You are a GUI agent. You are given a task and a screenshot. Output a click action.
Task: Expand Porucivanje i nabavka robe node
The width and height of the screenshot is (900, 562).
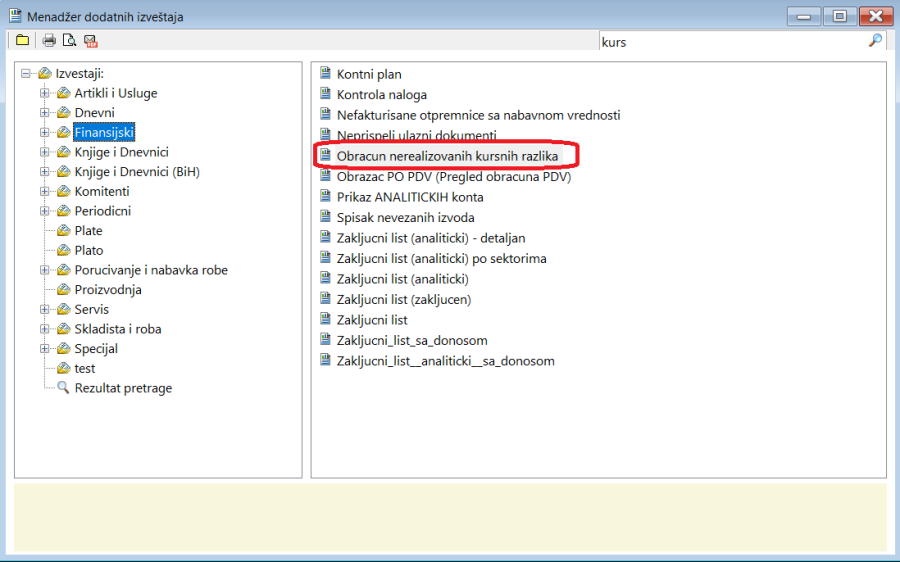tap(44, 270)
